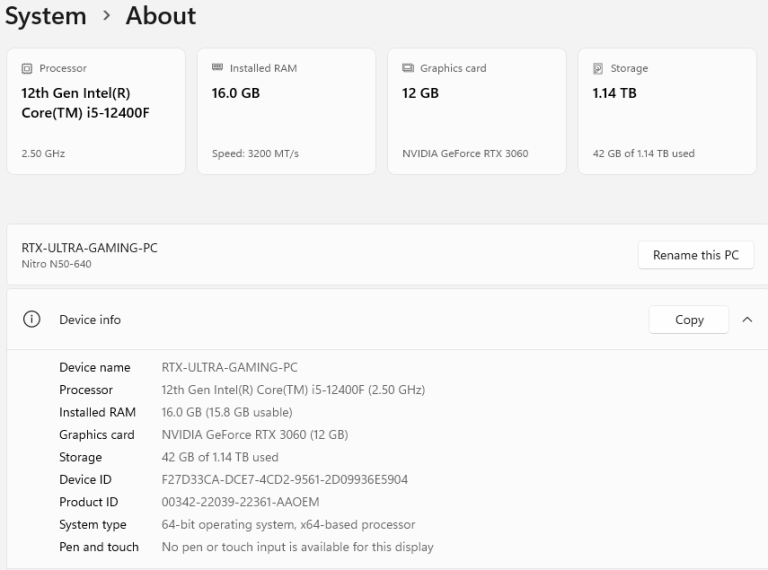Go back to System via the breadcrumb
The height and width of the screenshot is (570, 768).
pyautogui.click(x=46, y=16)
